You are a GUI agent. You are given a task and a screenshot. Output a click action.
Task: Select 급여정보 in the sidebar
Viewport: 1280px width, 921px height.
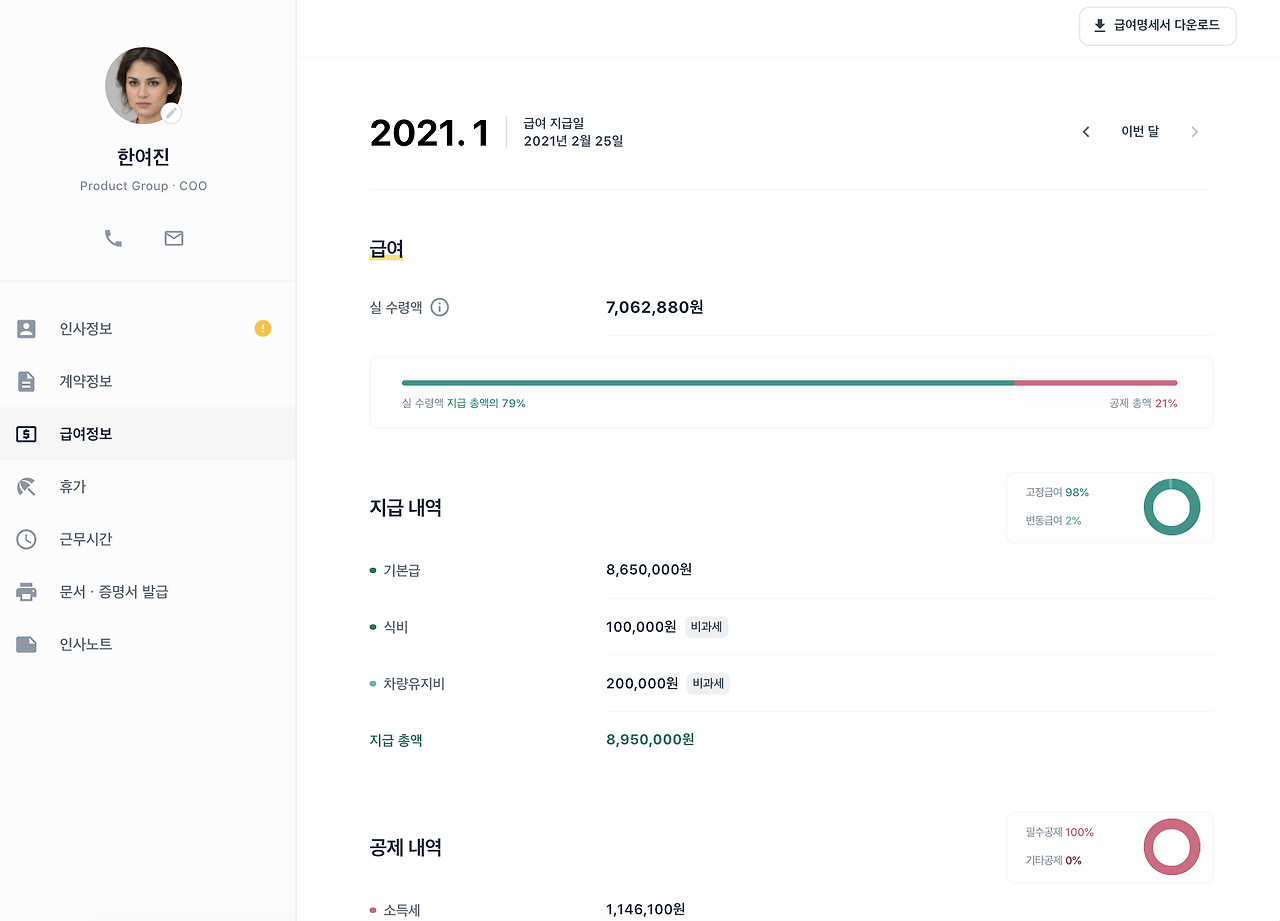click(x=148, y=434)
